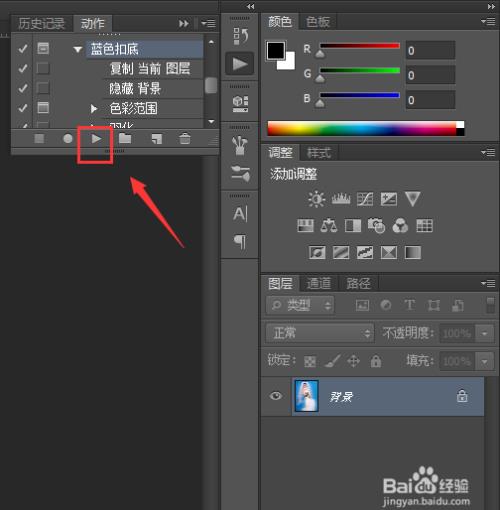The width and height of the screenshot is (500, 510).
Task: Hide the 背景 layer eye icon
Action: [276, 396]
